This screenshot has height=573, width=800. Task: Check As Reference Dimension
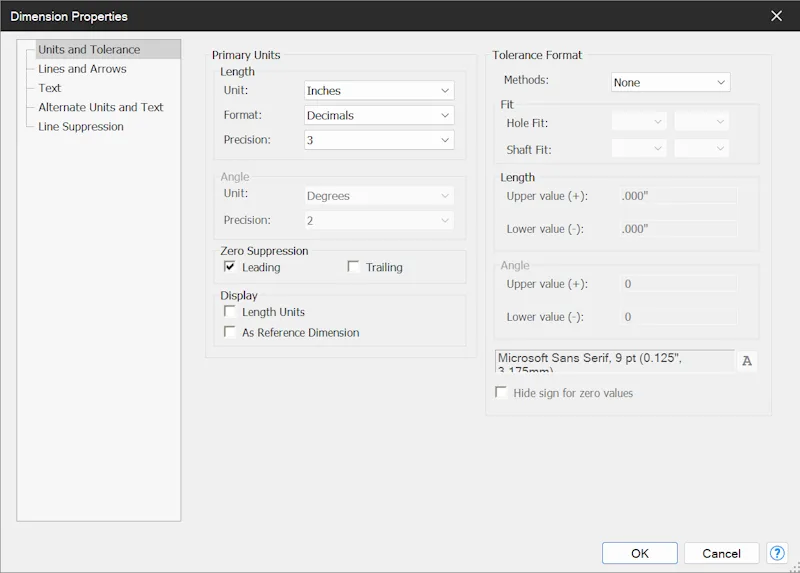230,332
